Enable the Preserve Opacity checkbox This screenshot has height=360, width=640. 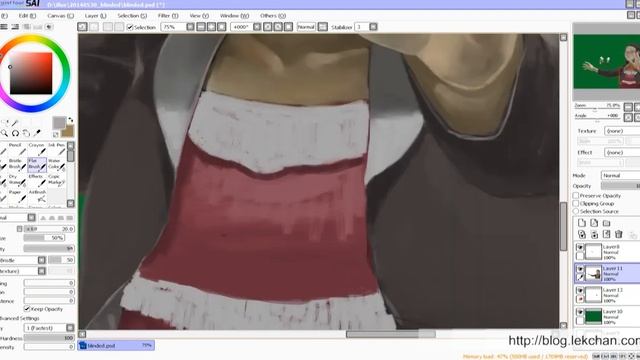coord(576,196)
